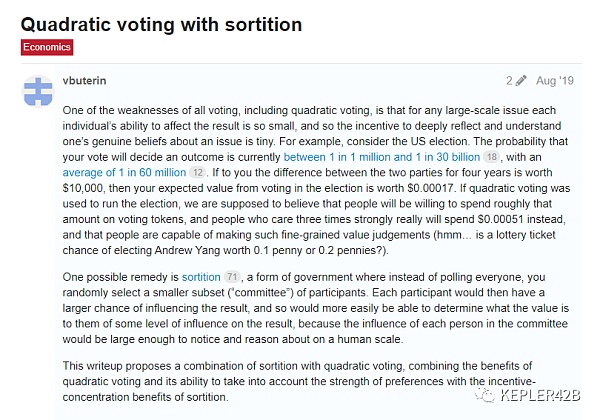Click the Aug '19 post date
600x420 pixels.
pyautogui.click(x=558, y=80)
